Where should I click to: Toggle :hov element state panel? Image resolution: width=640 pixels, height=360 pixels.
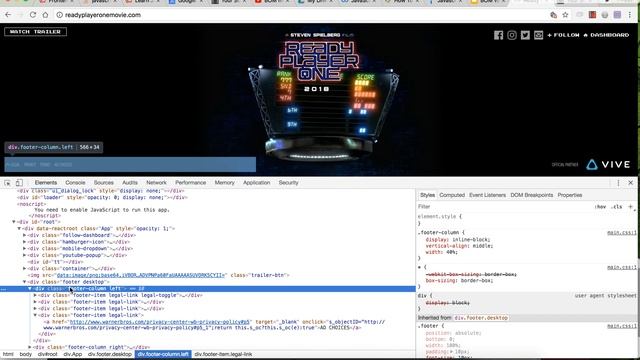click(600, 207)
